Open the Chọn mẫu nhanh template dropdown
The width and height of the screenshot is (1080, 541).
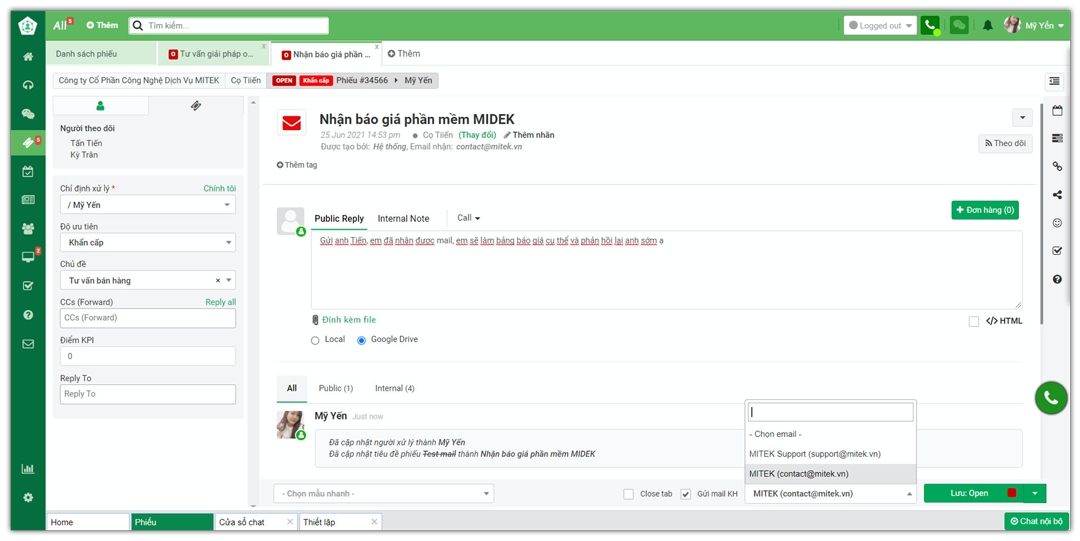coord(384,494)
